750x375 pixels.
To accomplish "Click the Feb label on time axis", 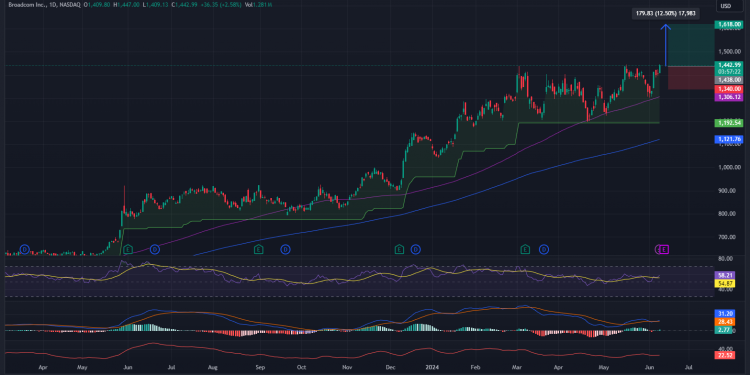I will pyautogui.click(x=474, y=368).
